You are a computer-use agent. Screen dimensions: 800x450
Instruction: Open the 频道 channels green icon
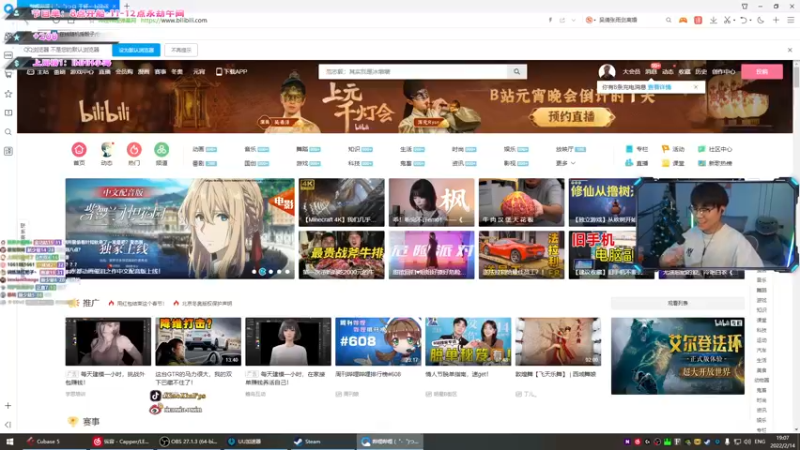162,149
